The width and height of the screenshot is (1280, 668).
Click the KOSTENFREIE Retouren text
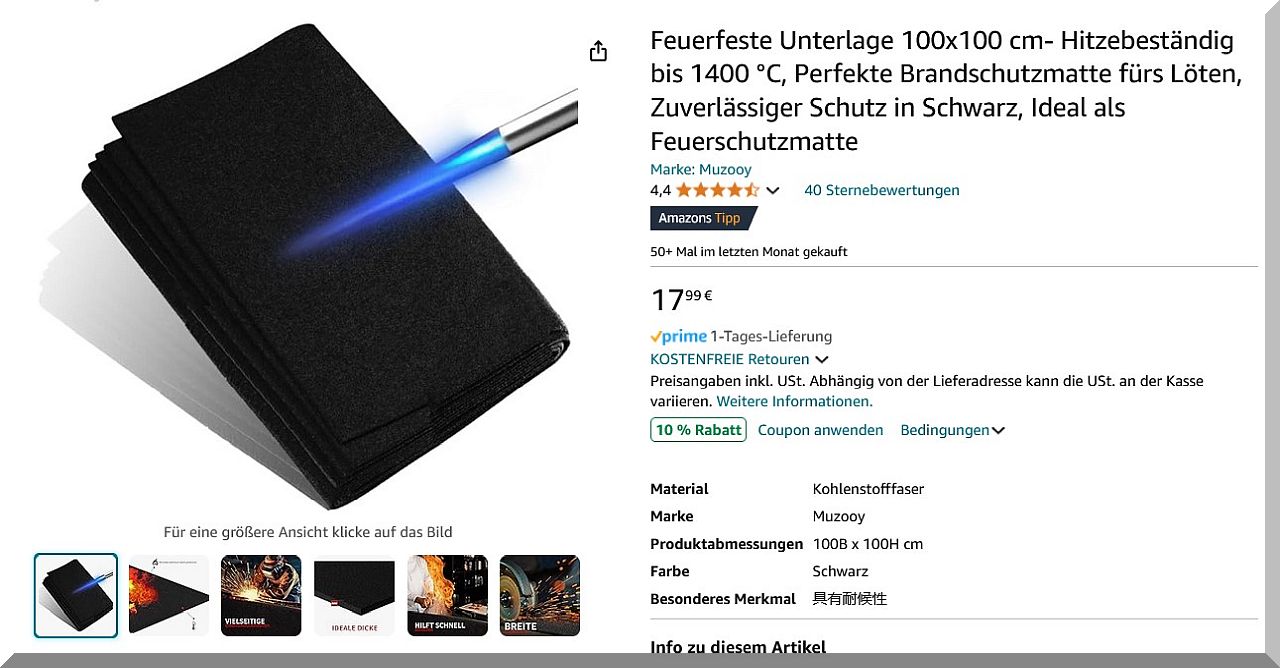pyautogui.click(x=730, y=359)
